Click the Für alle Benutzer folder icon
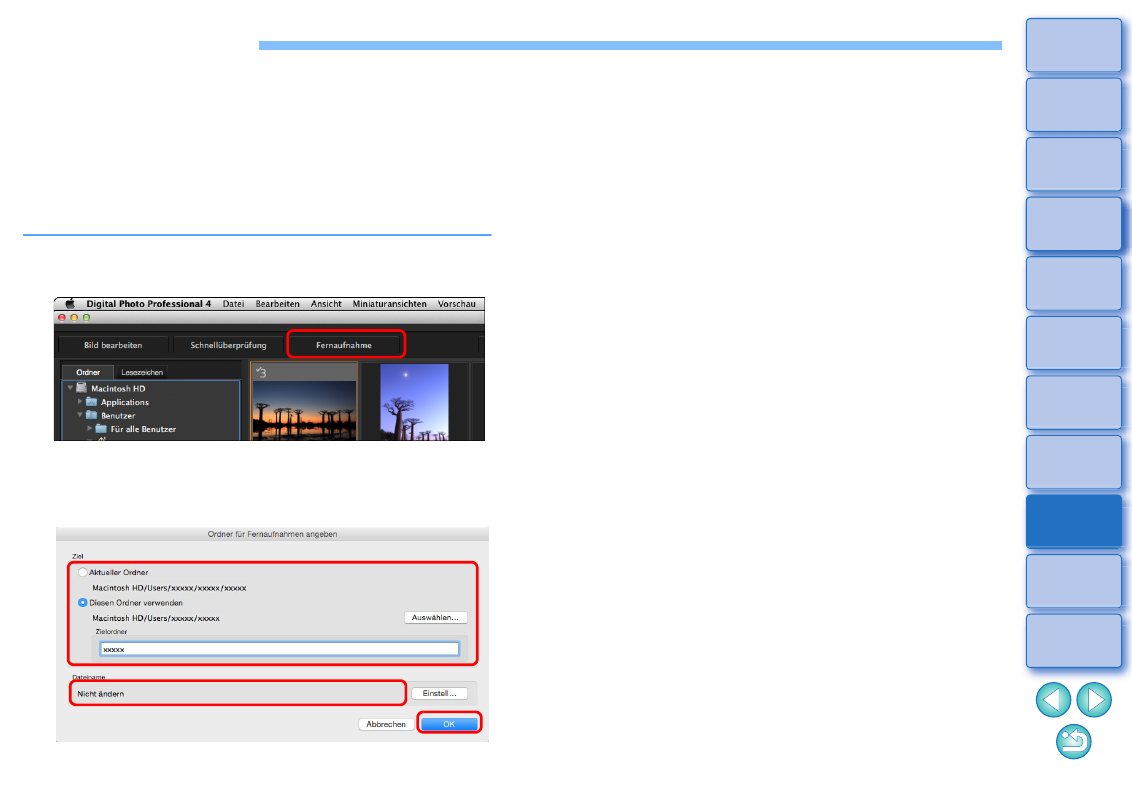 [101, 429]
